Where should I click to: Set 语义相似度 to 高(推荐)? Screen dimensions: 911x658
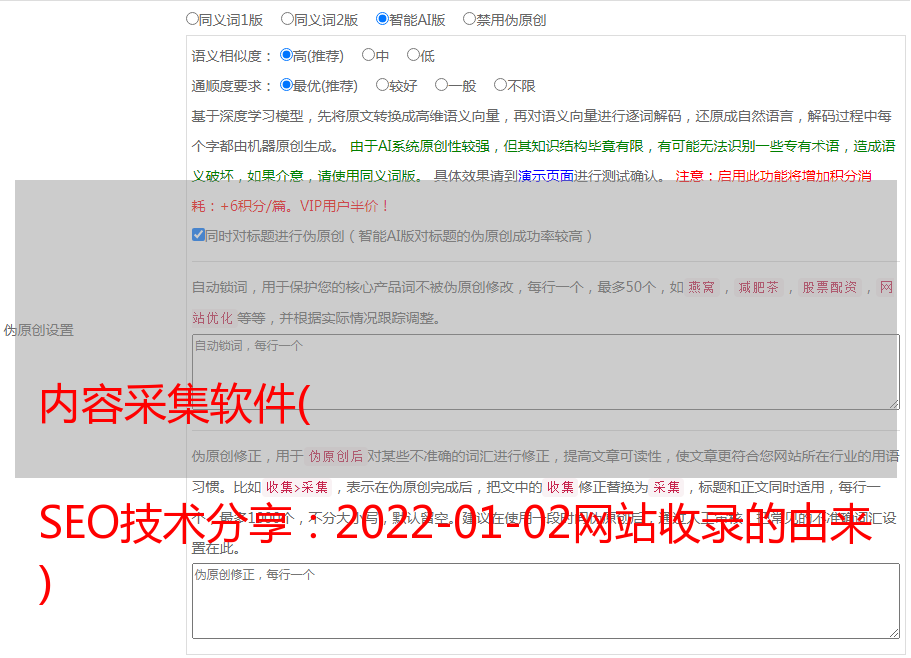(x=286, y=55)
